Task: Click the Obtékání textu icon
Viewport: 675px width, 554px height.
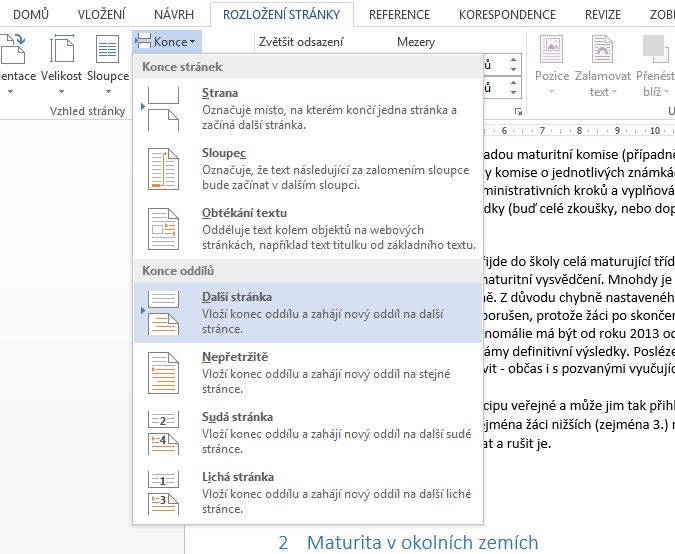Action: [x=163, y=229]
